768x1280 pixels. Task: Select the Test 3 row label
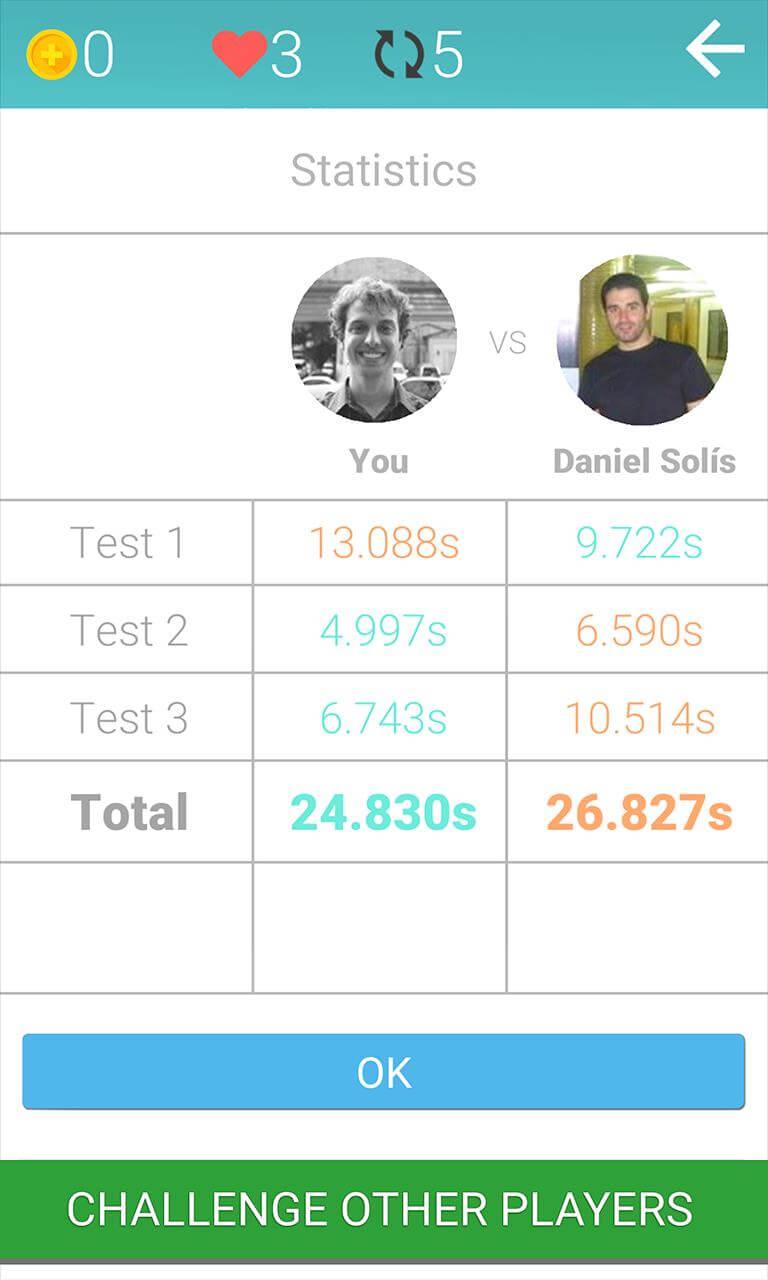coord(128,718)
